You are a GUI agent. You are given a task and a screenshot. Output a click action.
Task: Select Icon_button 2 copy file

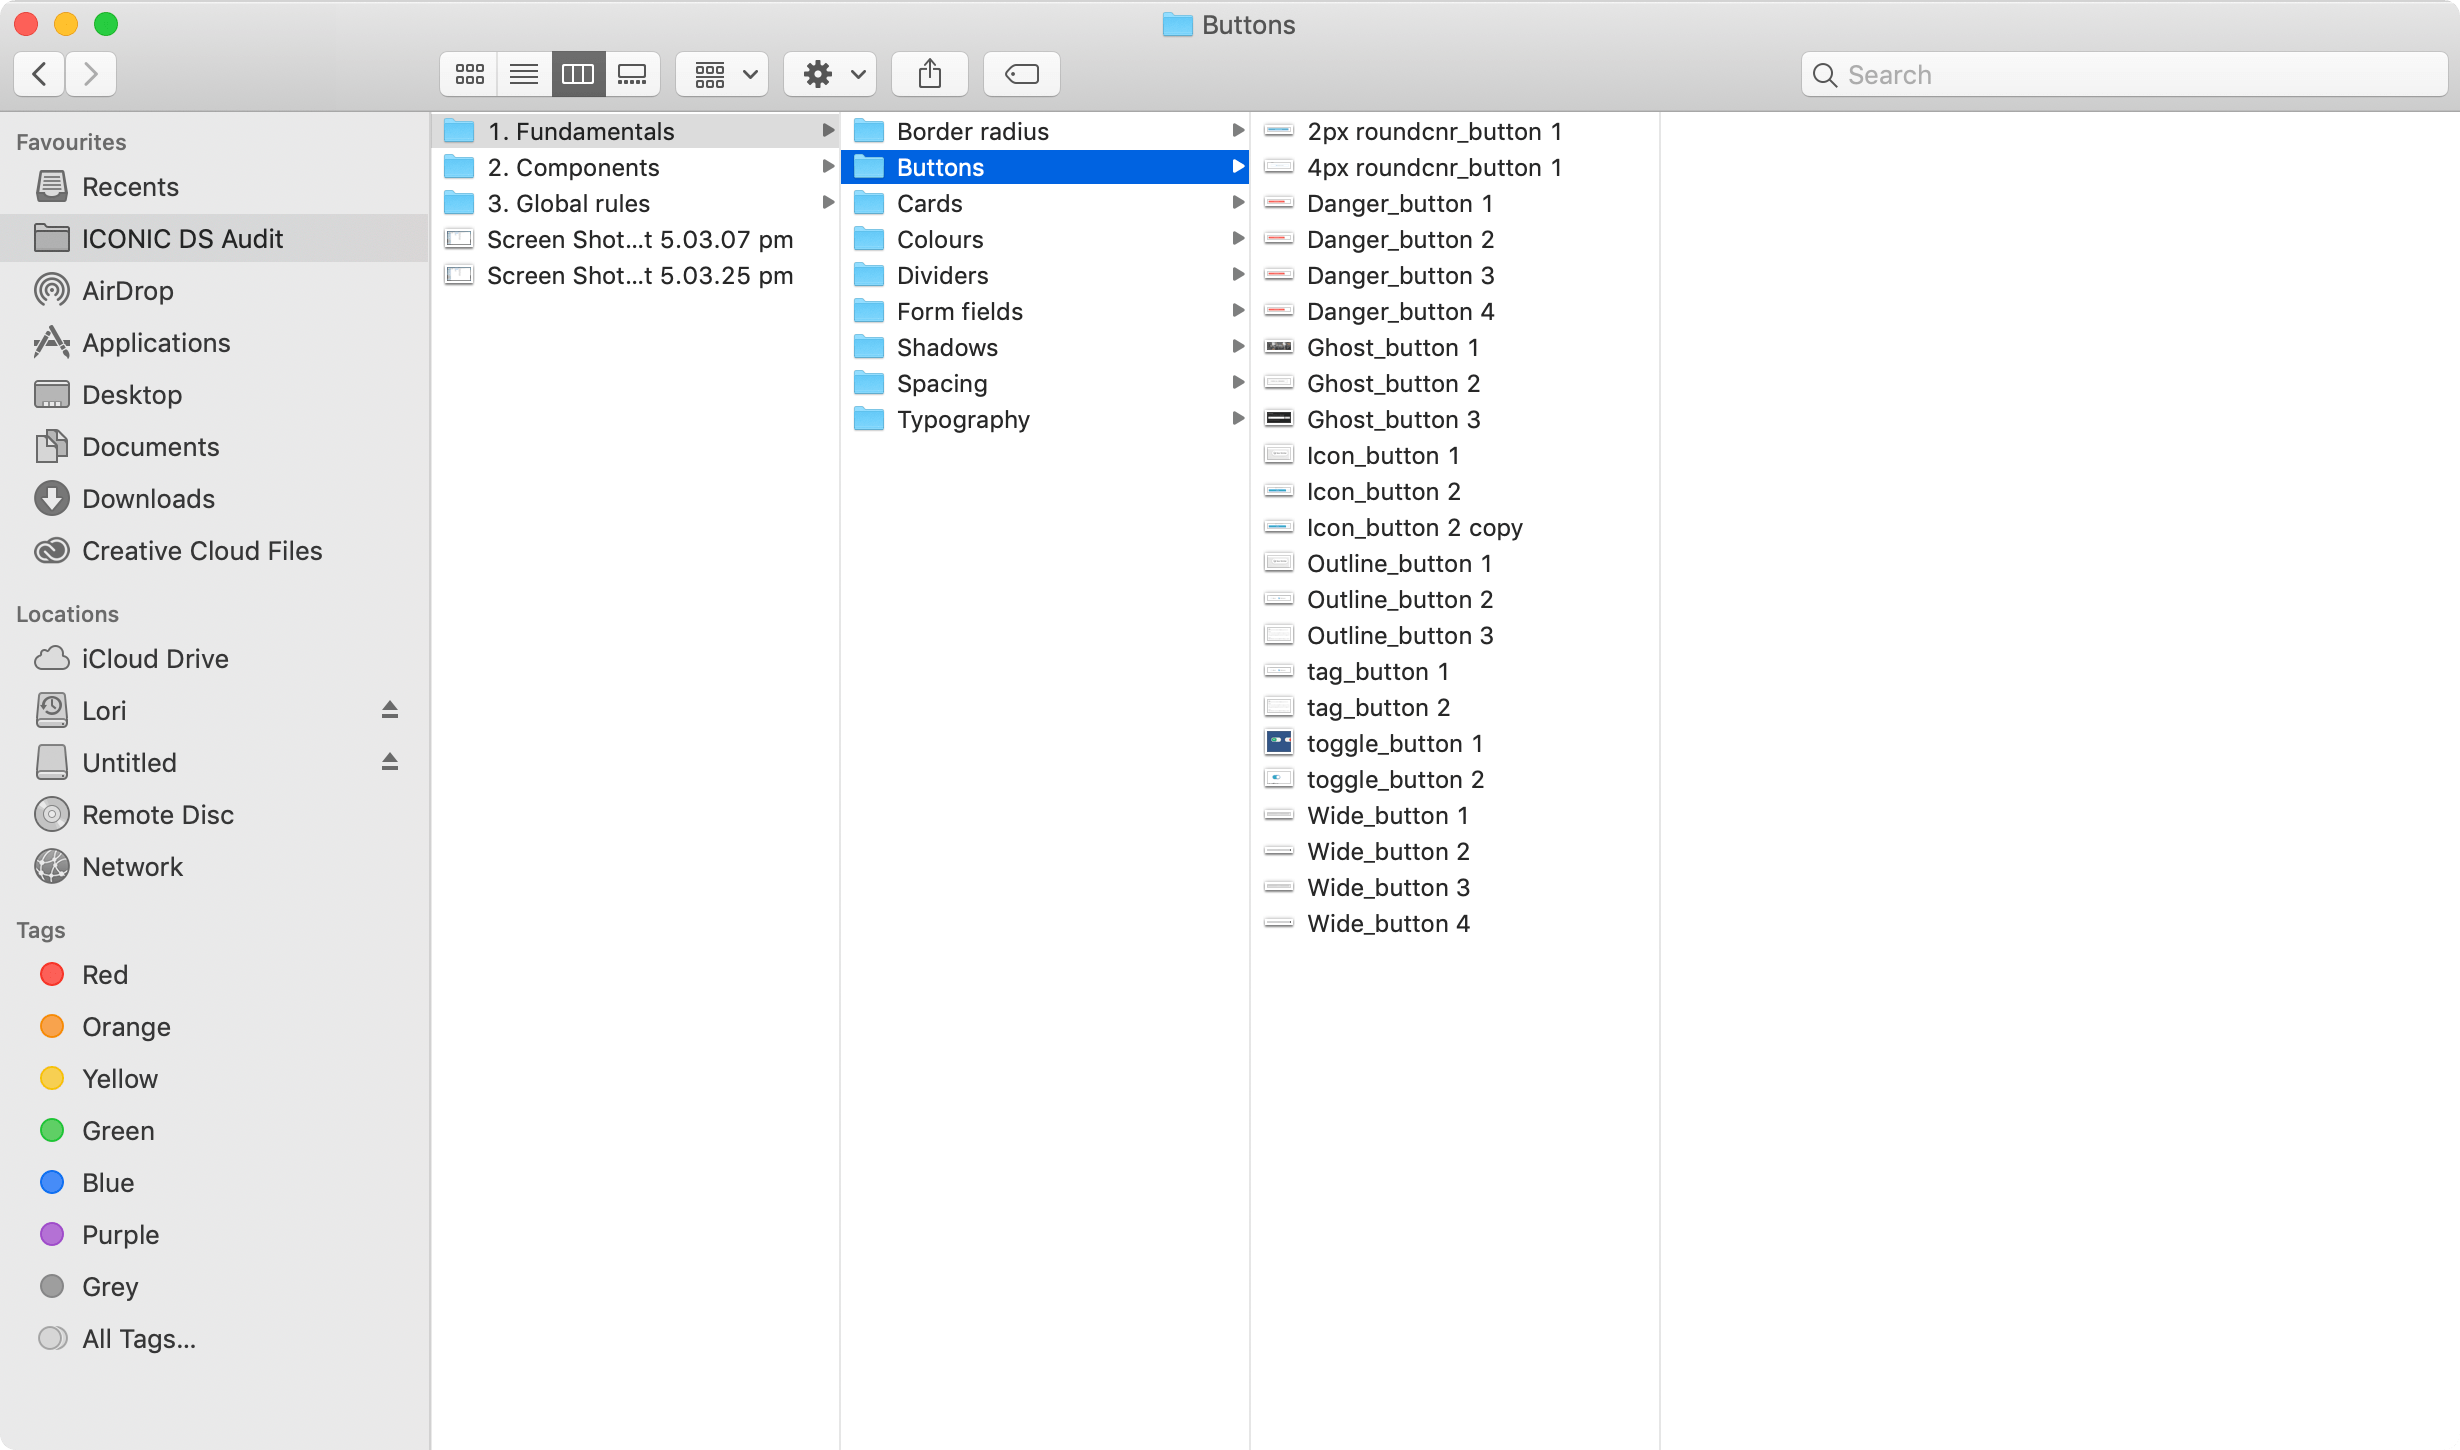tap(1455, 527)
